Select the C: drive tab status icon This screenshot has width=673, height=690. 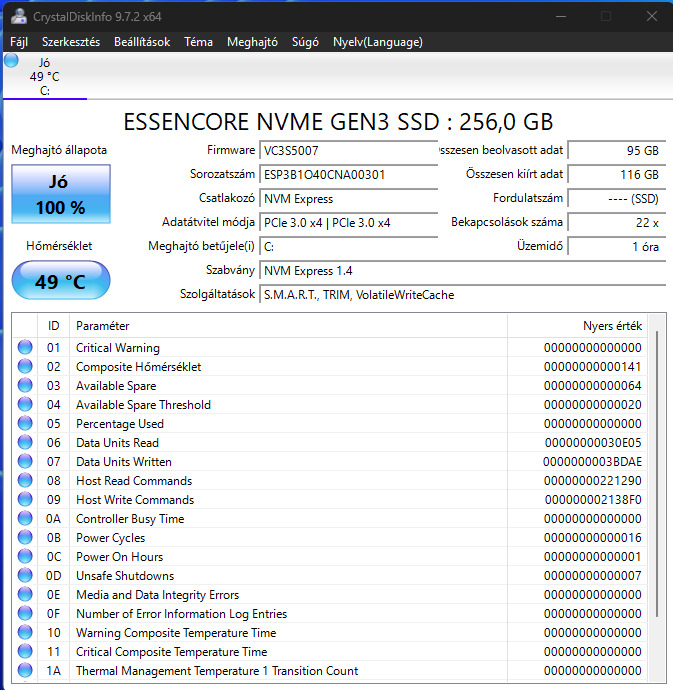11,60
